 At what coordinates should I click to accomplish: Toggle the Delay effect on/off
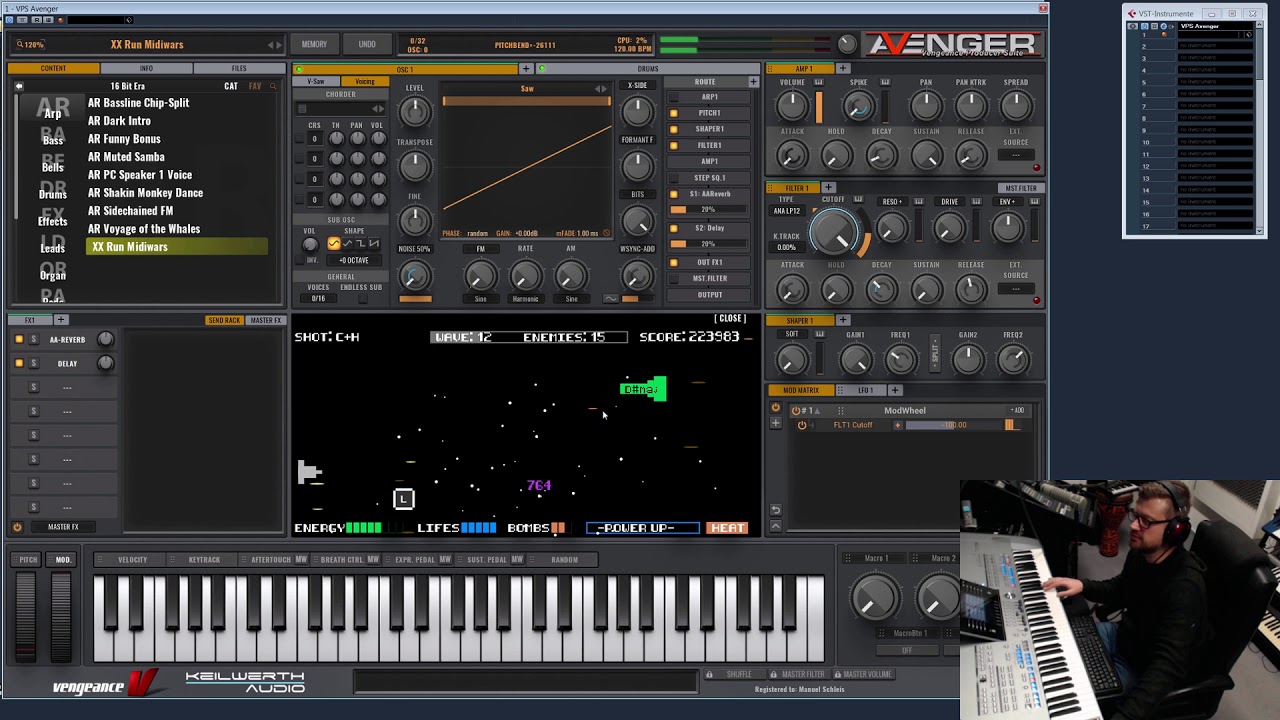pyautogui.click(x=18, y=363)
